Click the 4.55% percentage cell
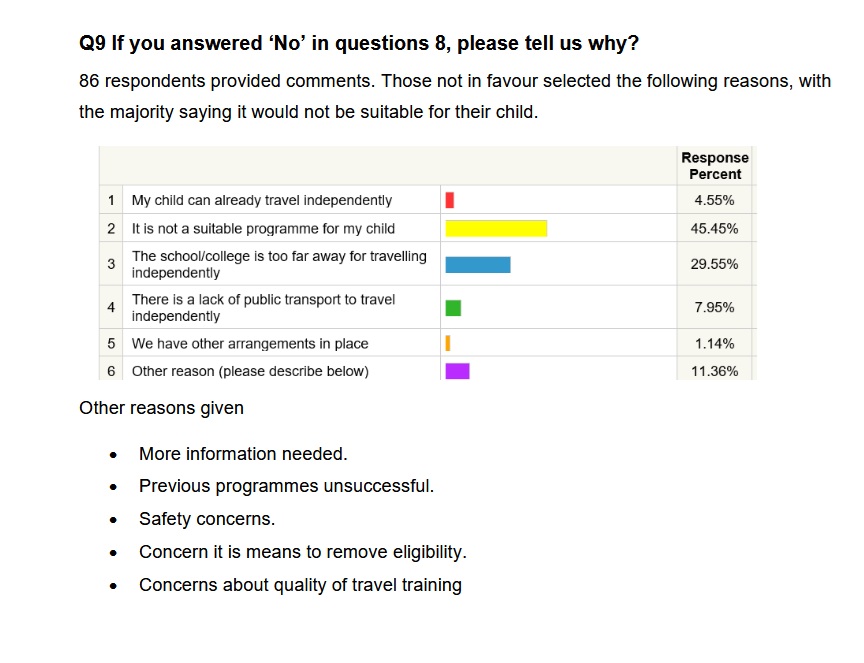The width and height of the screenshot is (864, 663). pyautogui.click(x=714, y=200)
